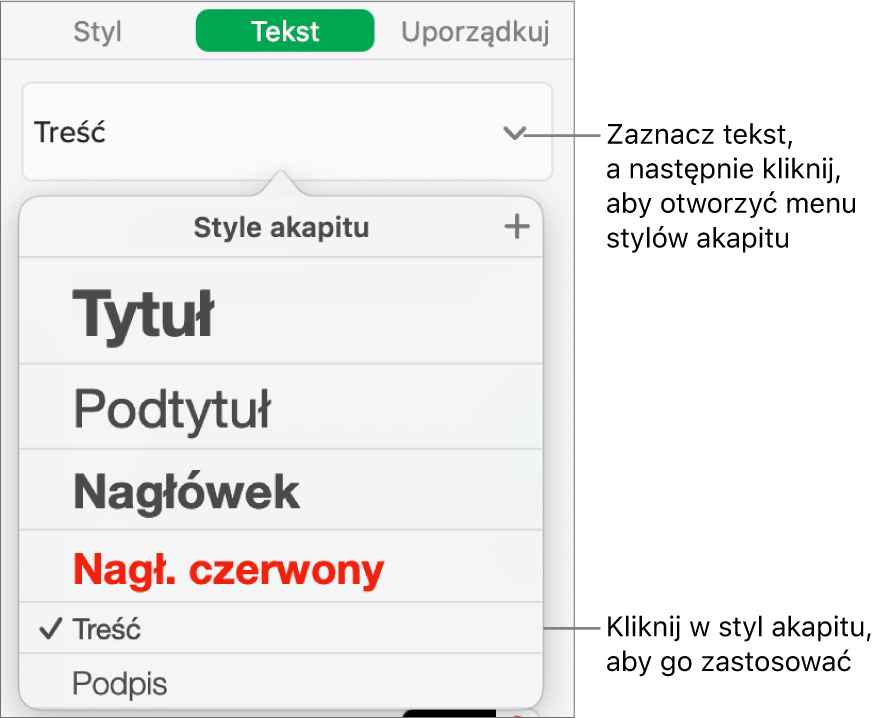Add new paragraph style with plus icon
Screen dimensions: 886x718
[x=516, y=228]
